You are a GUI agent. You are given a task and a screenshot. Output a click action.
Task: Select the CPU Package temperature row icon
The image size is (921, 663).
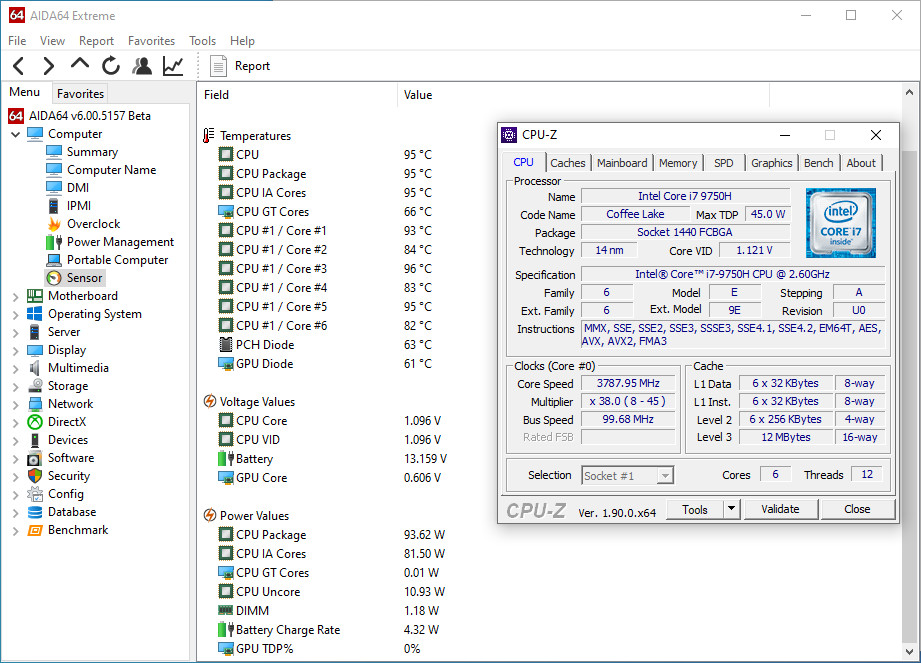click(226, 174)
